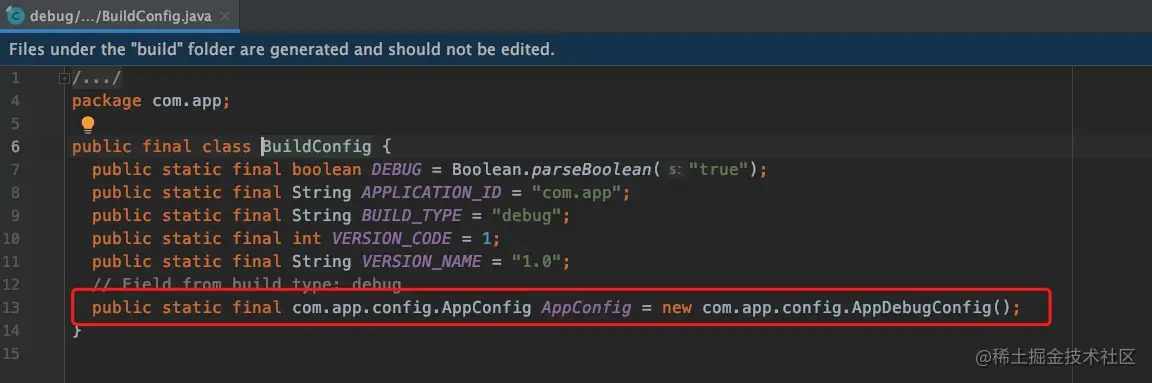Screen dimensions: 1152x383
Task: Click the DEBUG constant name
Action: coord(396,170)
